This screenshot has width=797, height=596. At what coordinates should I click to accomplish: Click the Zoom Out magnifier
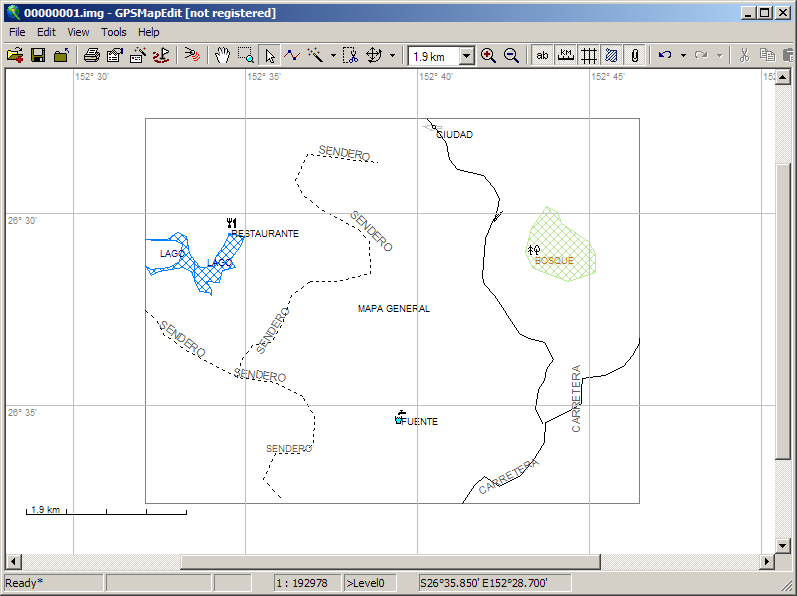coord(511,56)
